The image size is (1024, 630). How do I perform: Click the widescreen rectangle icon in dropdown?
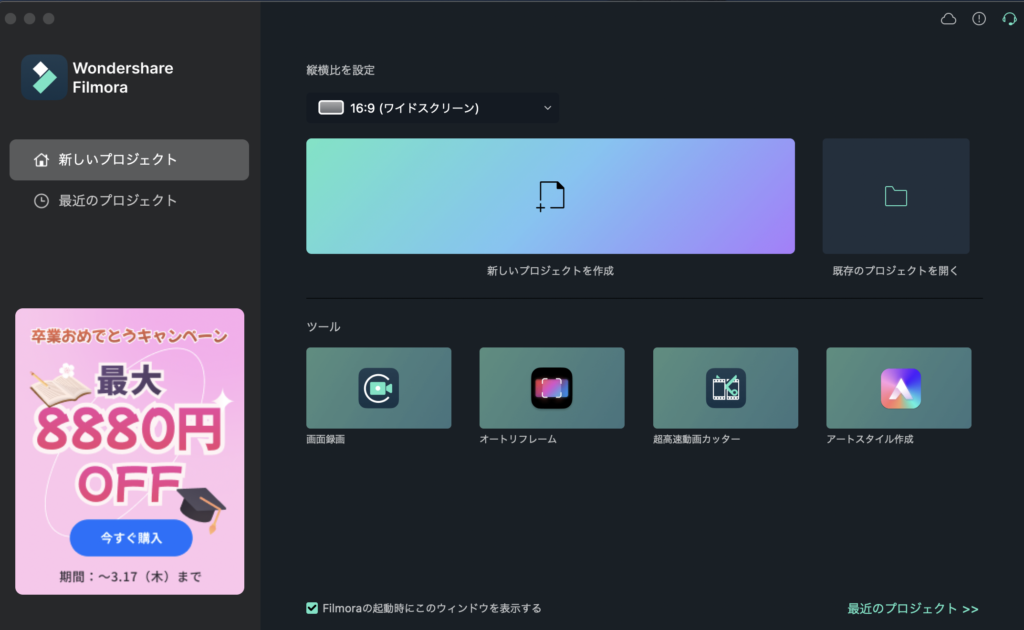pyautogui.click(x=330, y=108)
